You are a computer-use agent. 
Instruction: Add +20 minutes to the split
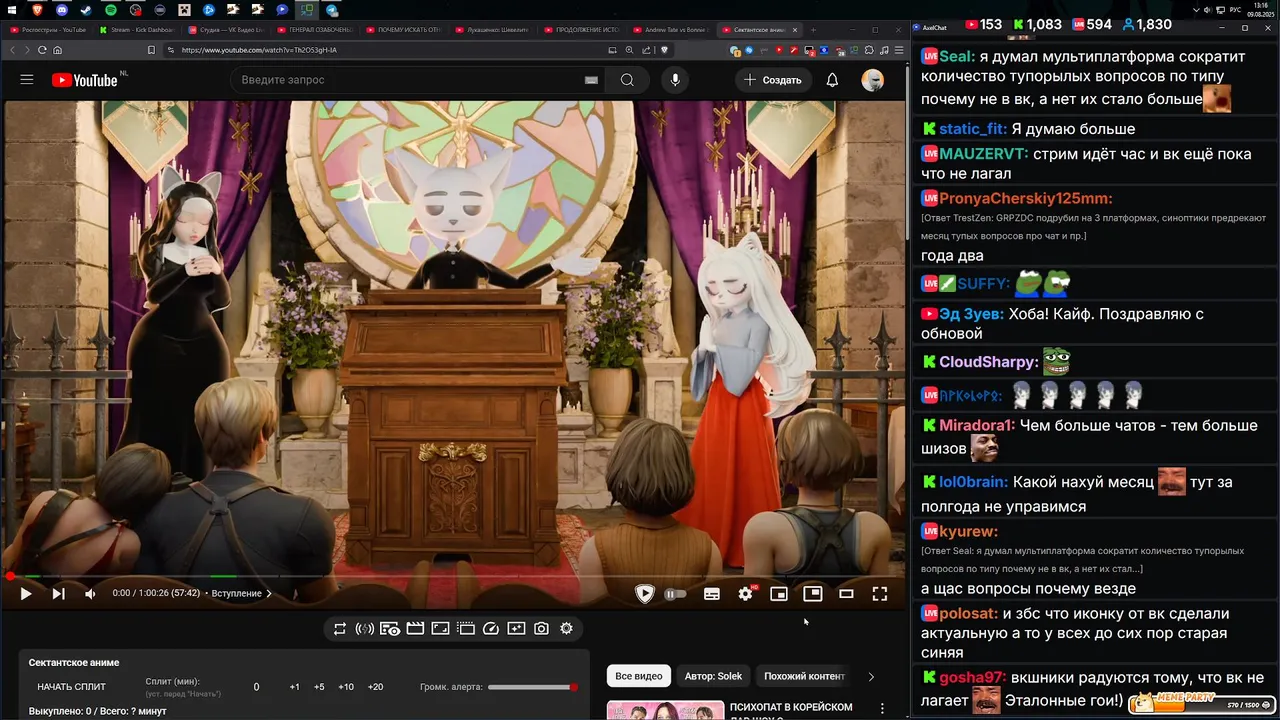(x=375, y=687)
